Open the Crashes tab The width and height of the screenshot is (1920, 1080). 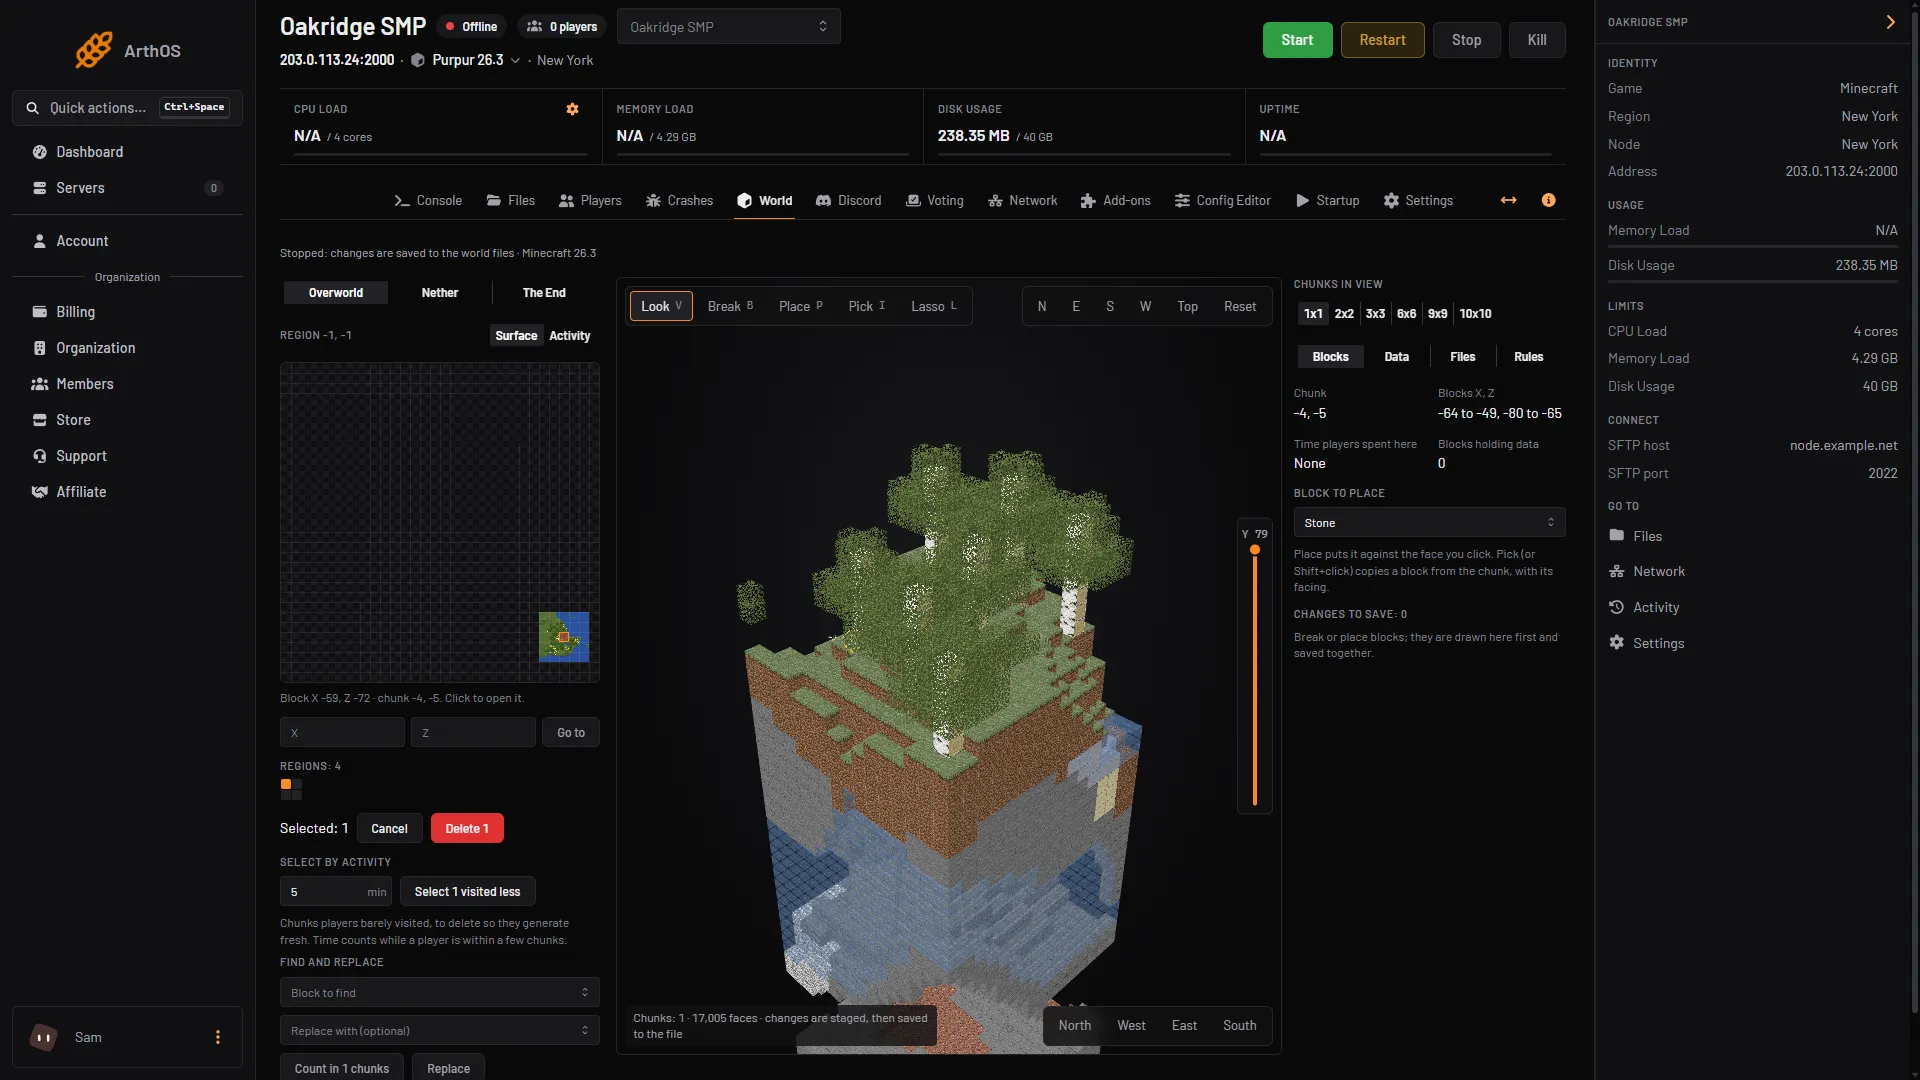click(x=679, y=201)
